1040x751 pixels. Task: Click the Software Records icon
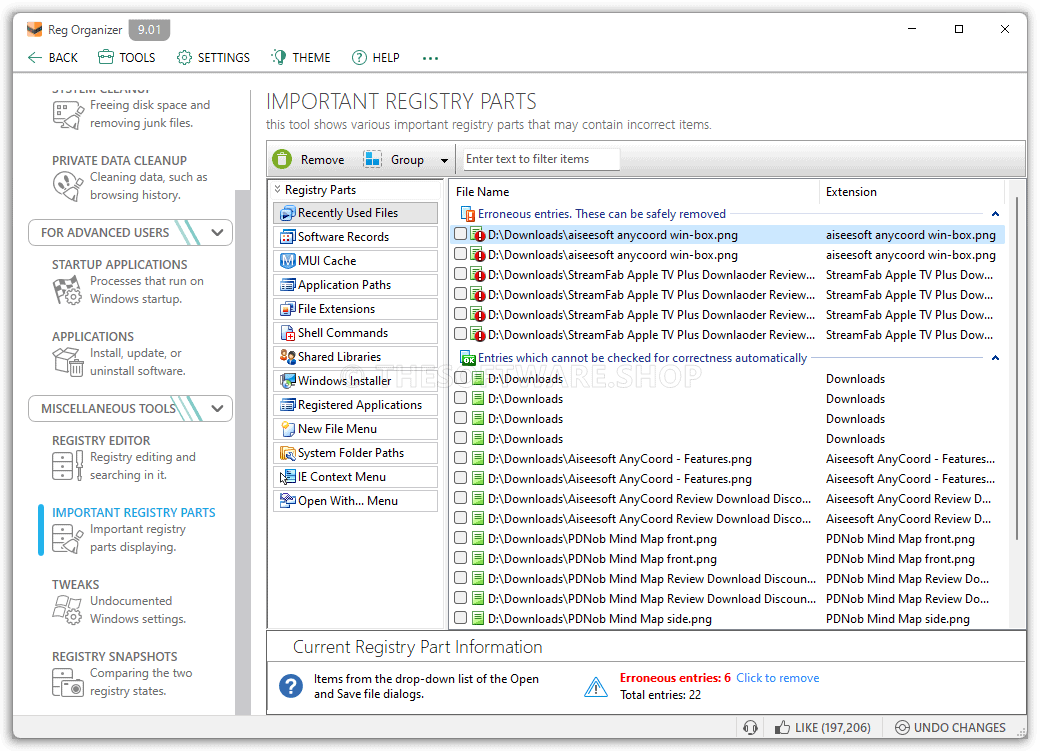287,237
